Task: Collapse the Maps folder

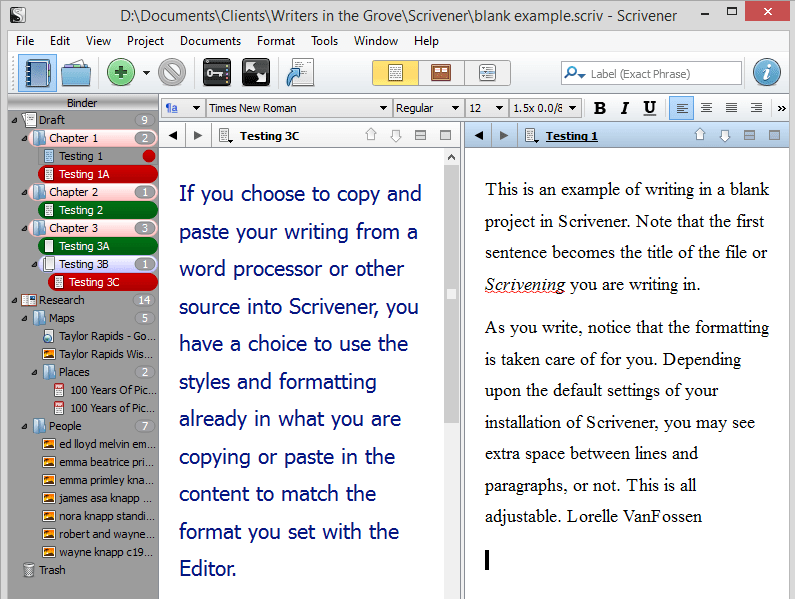Action: pos(24,319)
